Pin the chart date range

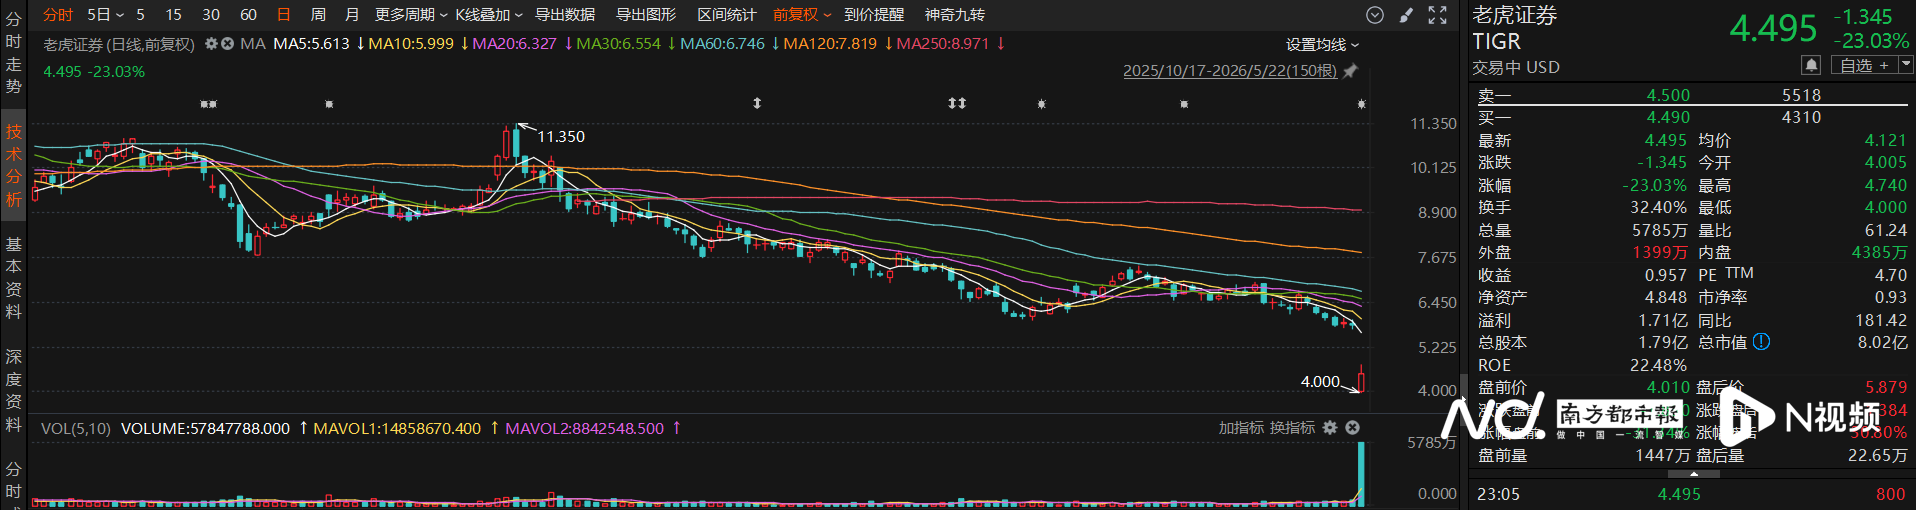1350,71
